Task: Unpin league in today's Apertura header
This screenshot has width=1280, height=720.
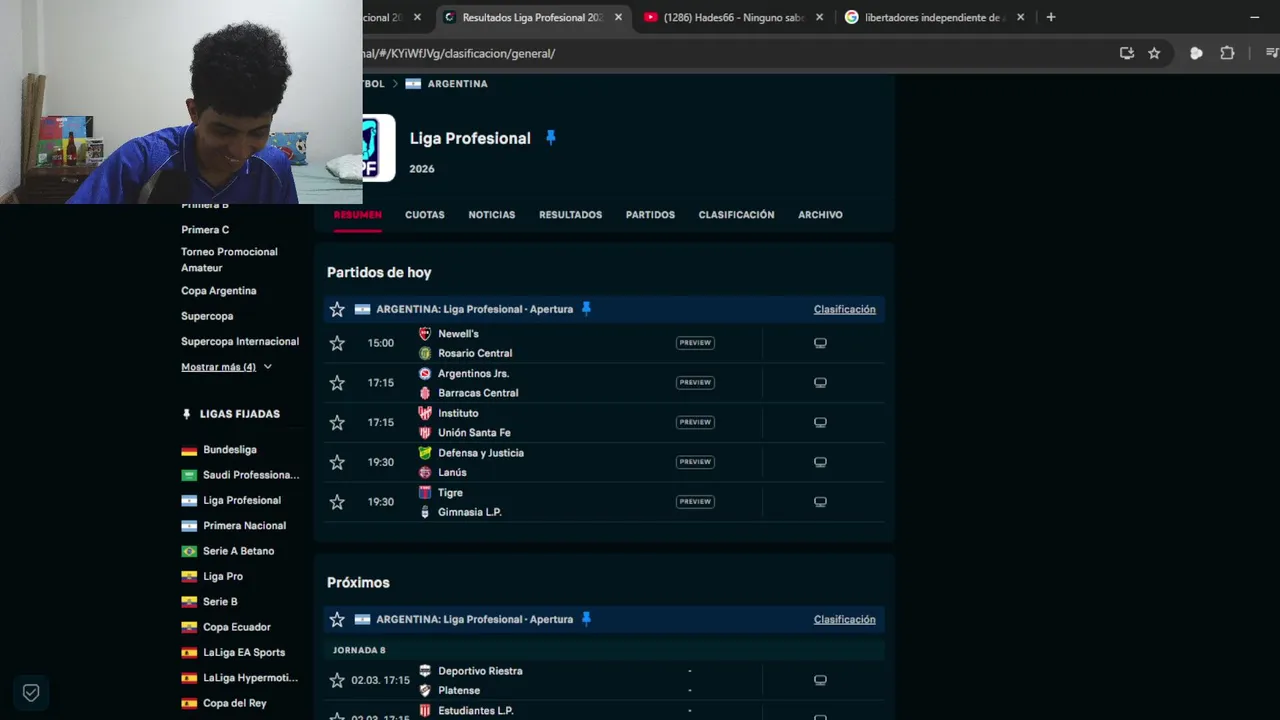Action: (x=586, y=309)
